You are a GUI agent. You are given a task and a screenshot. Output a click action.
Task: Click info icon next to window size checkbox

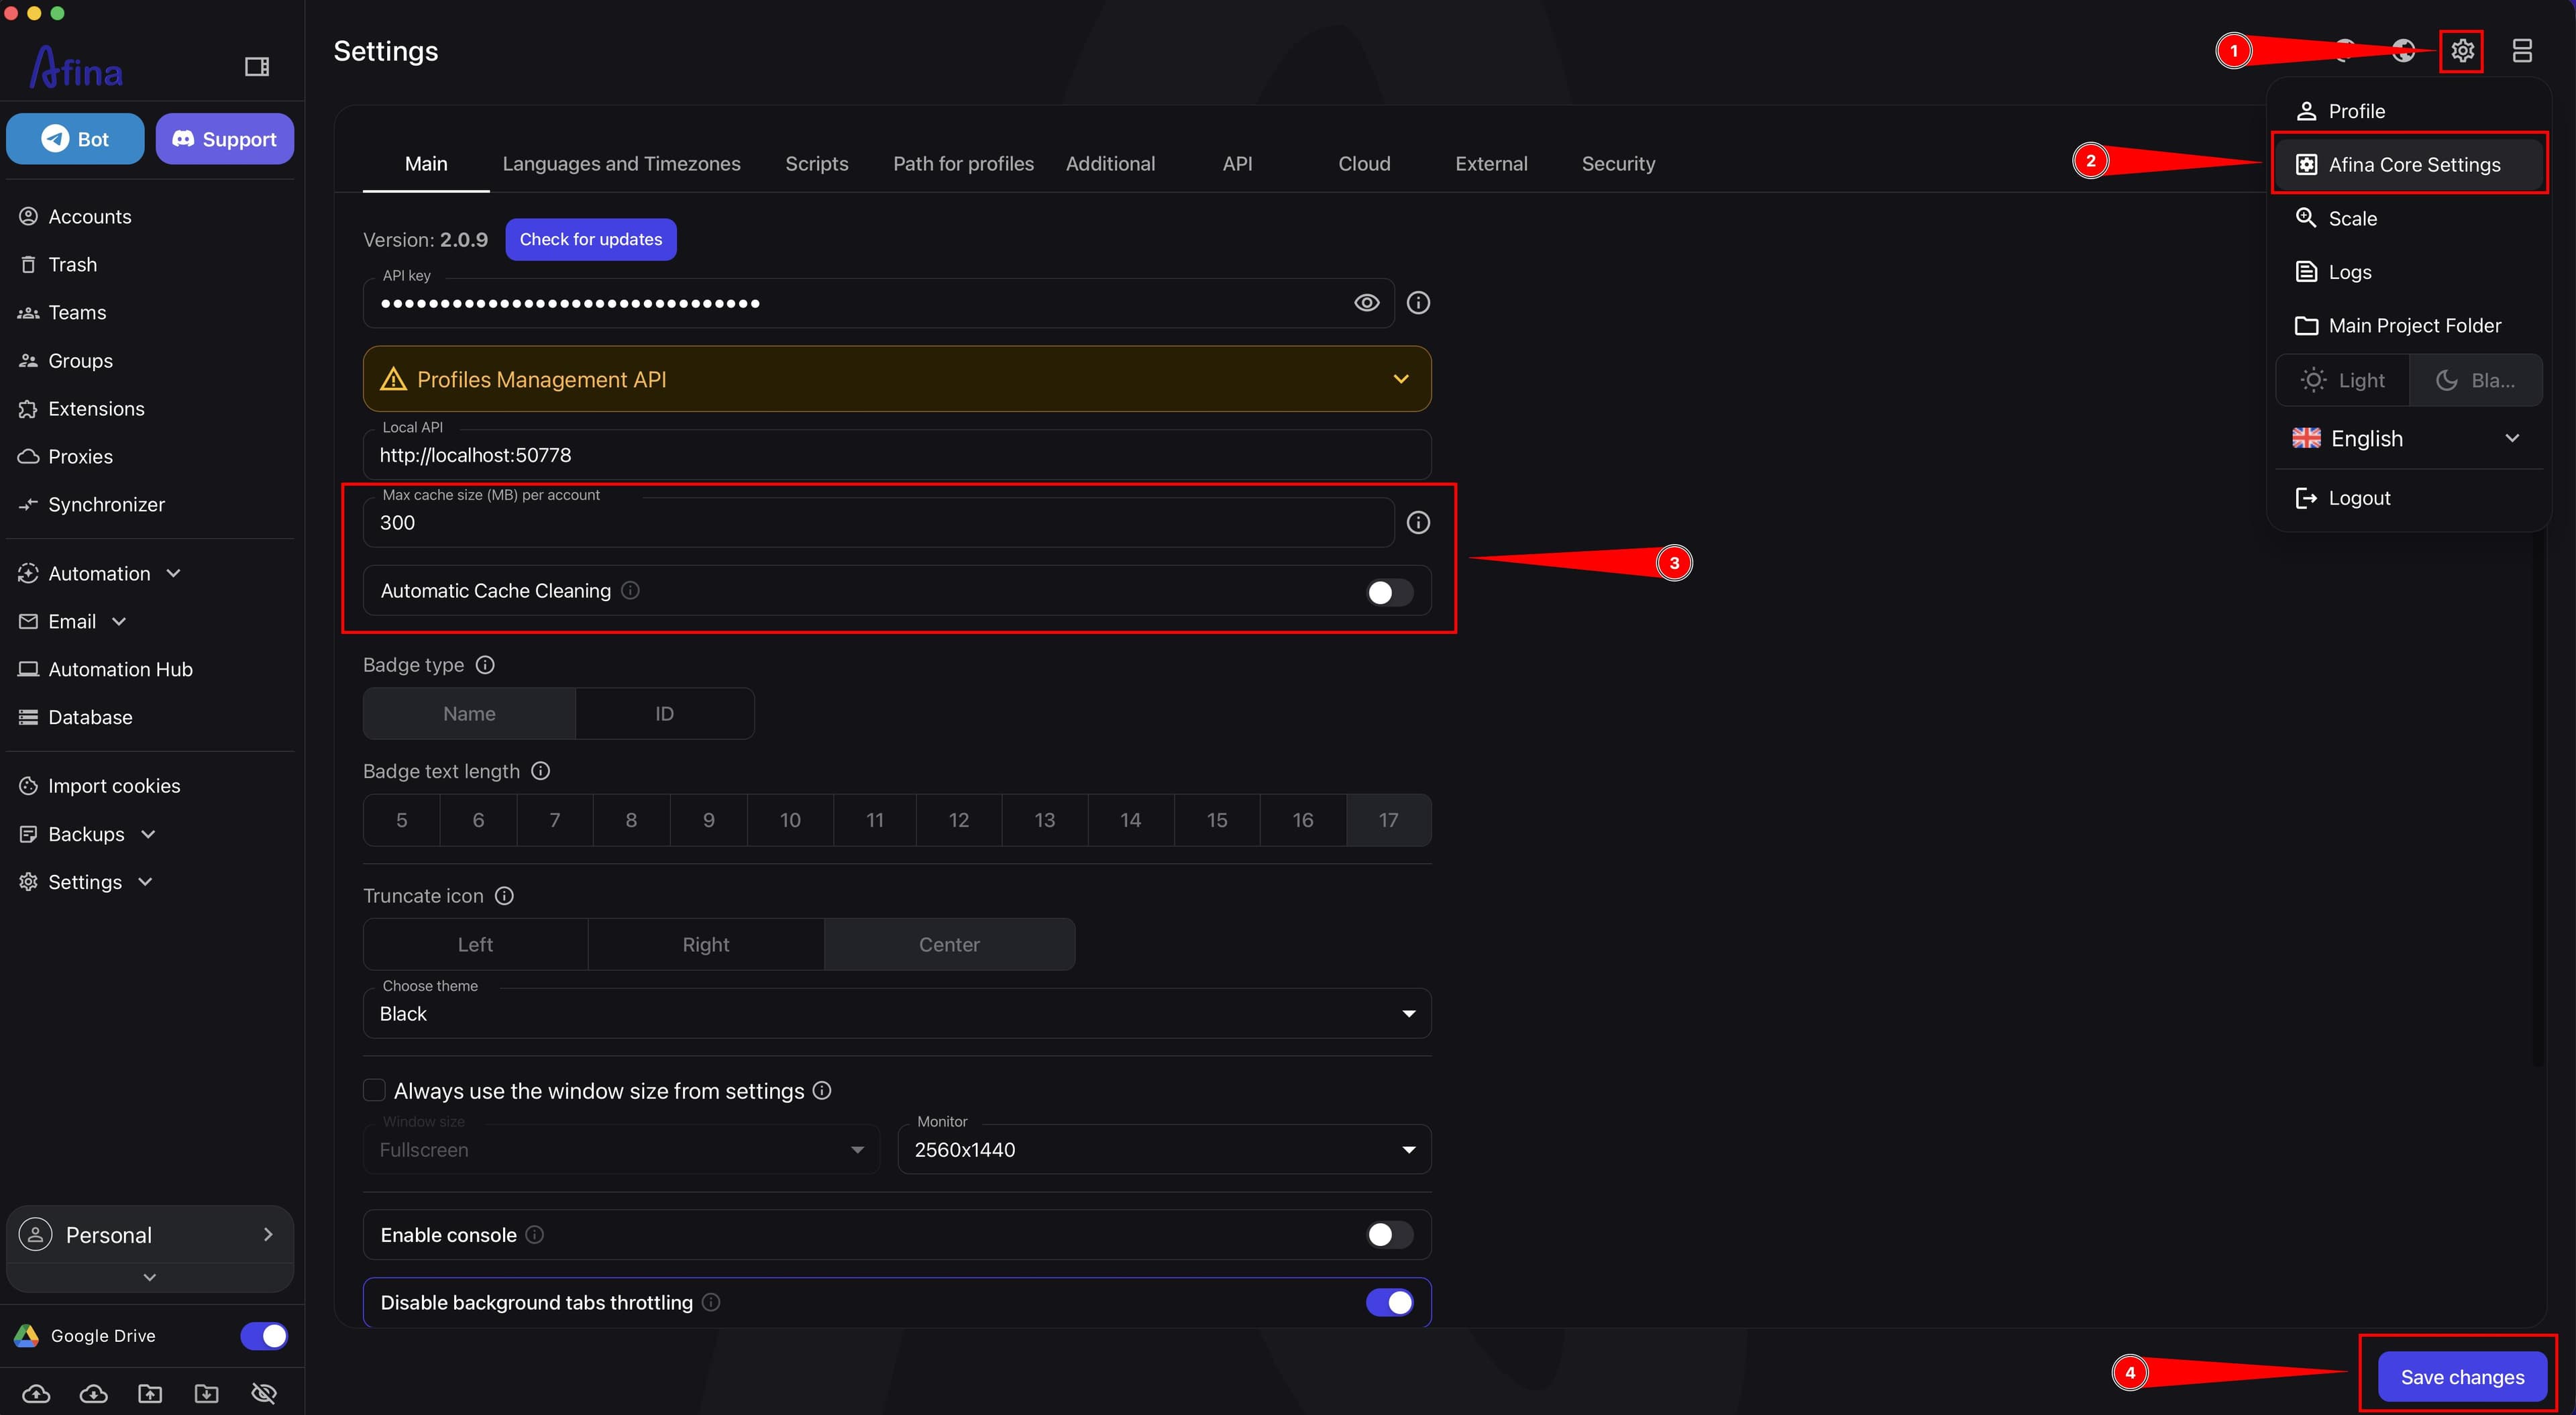822,1090
